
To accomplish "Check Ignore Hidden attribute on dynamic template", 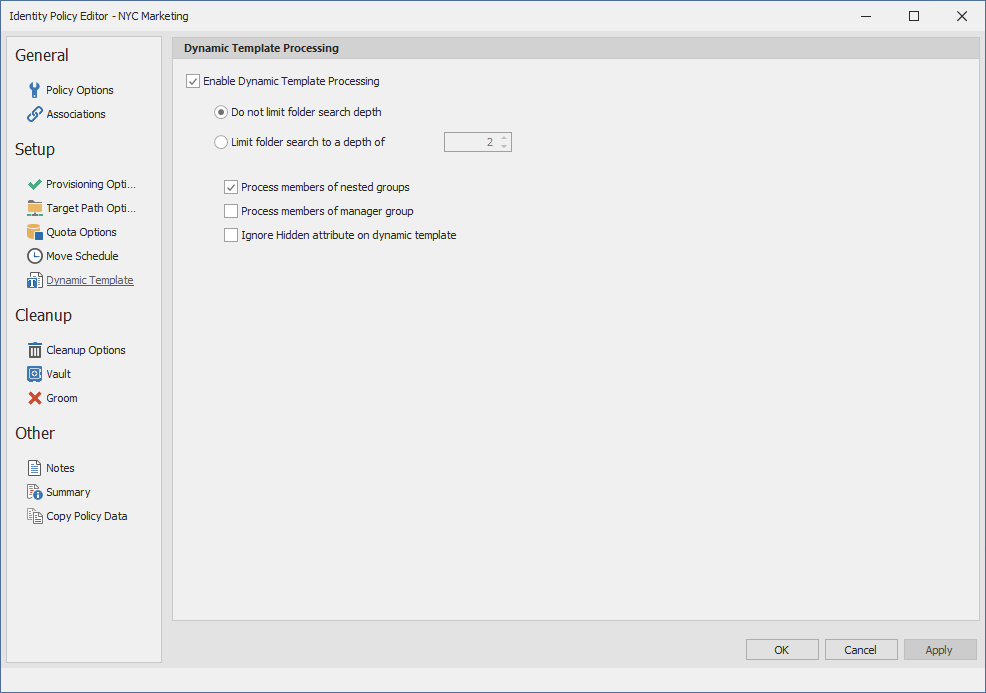I will pos(231,235).
